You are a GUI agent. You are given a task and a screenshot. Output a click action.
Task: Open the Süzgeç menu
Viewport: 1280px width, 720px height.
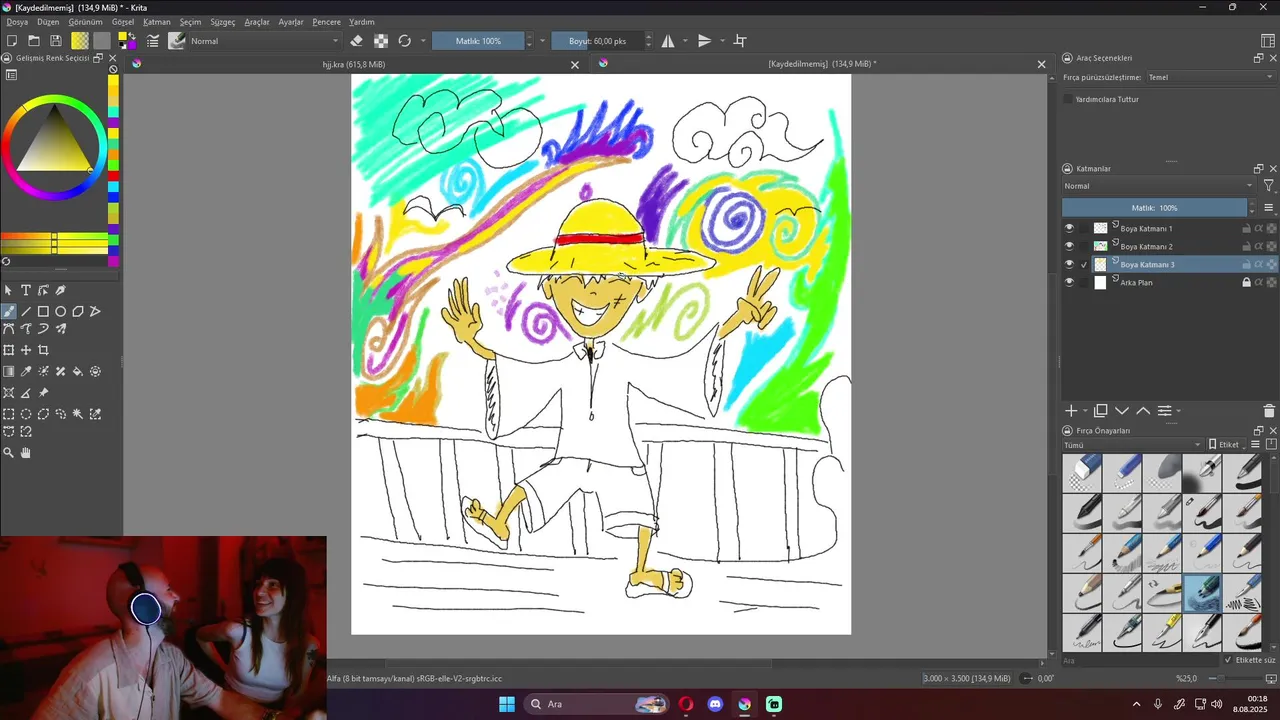pos(222,22)
